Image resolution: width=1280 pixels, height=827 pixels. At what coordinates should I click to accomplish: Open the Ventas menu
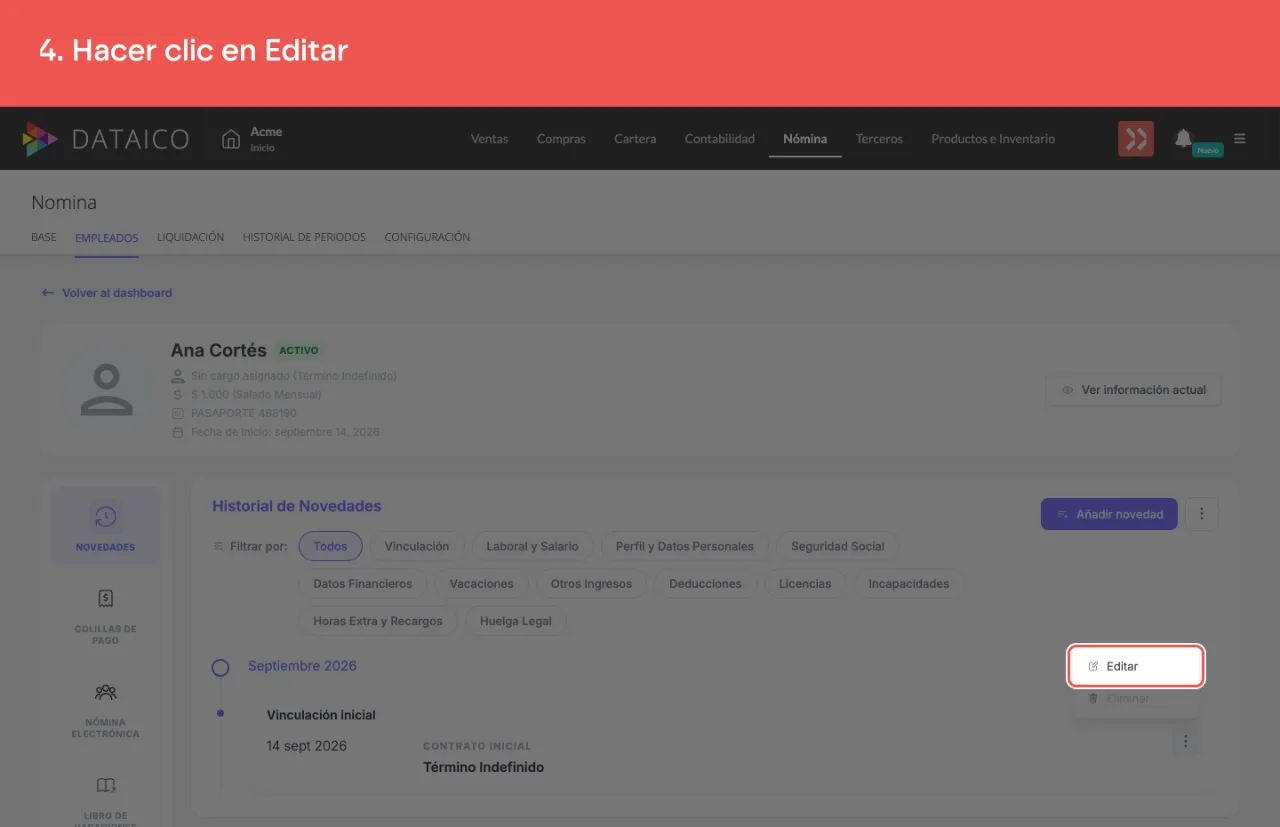pyautogui.click(x=489, y=139)
